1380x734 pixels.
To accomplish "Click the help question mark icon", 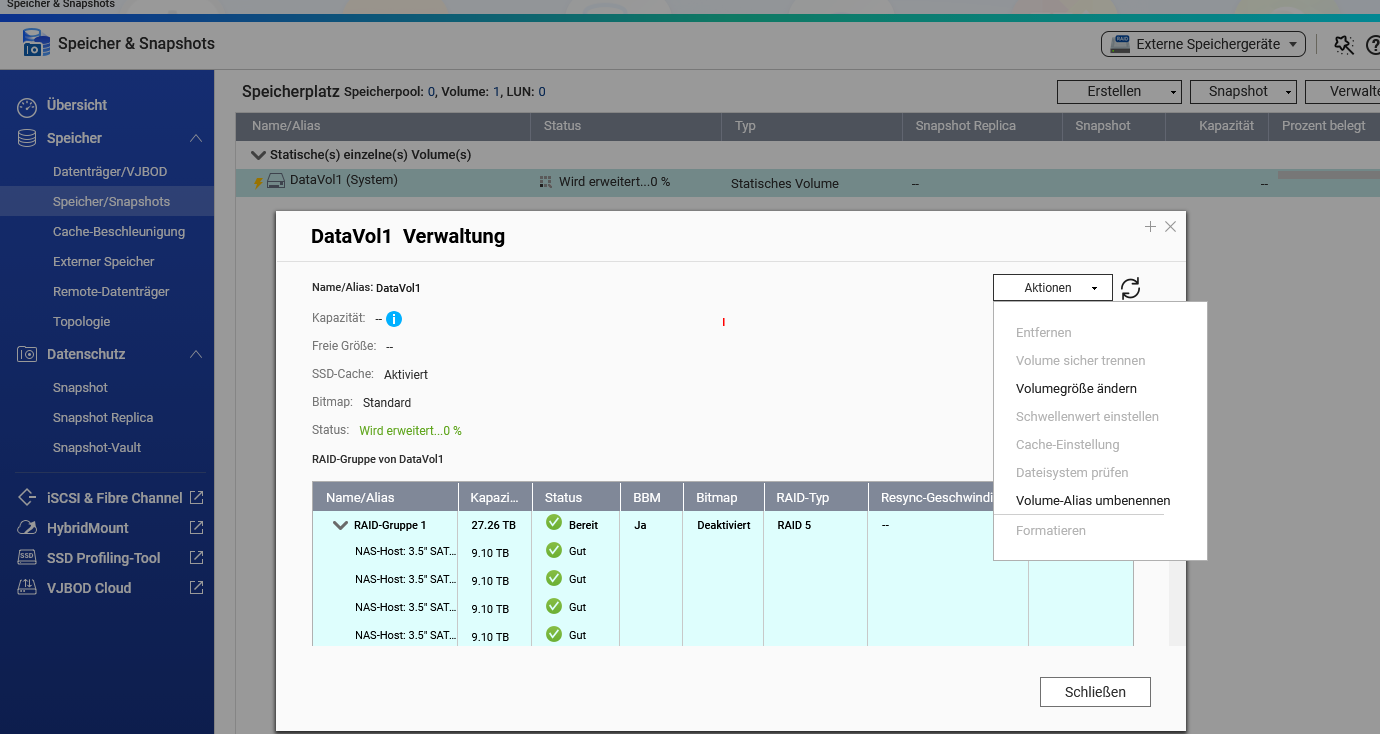I will point(1372,45).
